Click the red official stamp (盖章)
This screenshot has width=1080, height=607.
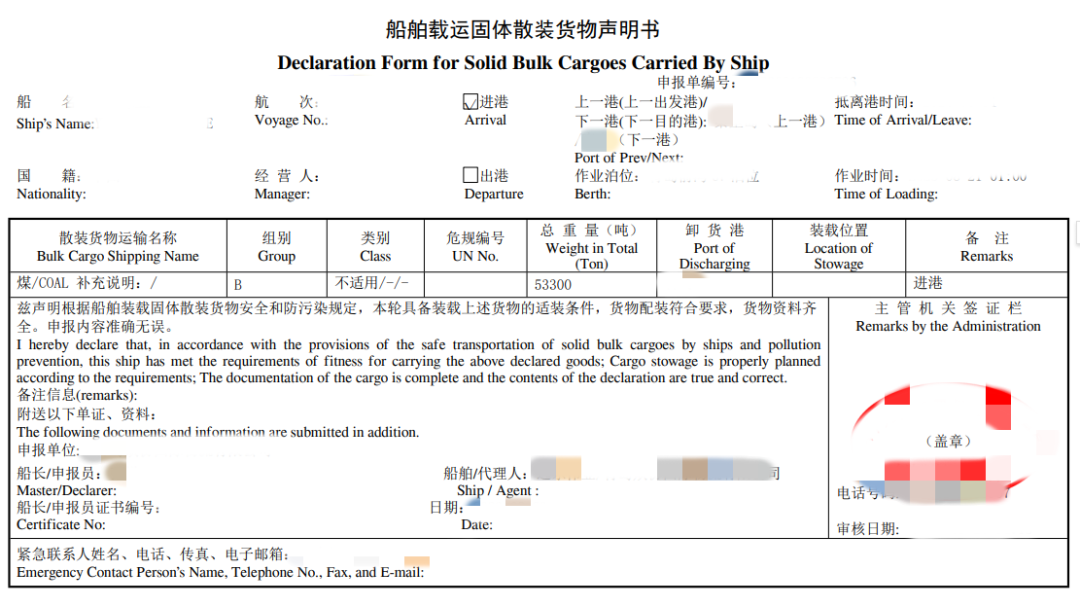pos(946,440)
